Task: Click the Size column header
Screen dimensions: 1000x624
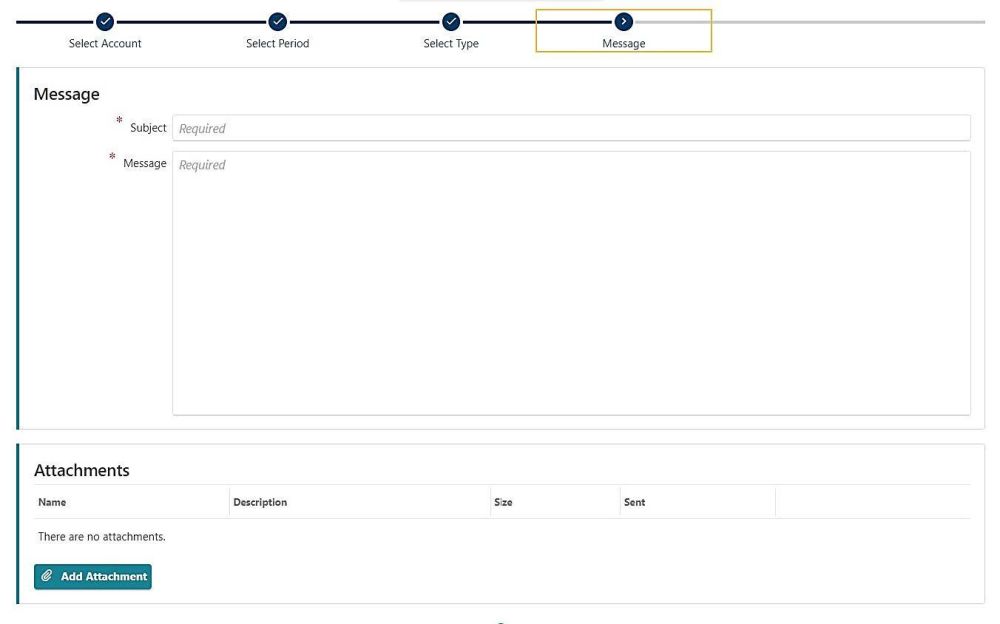Action: tap(503, 502)
